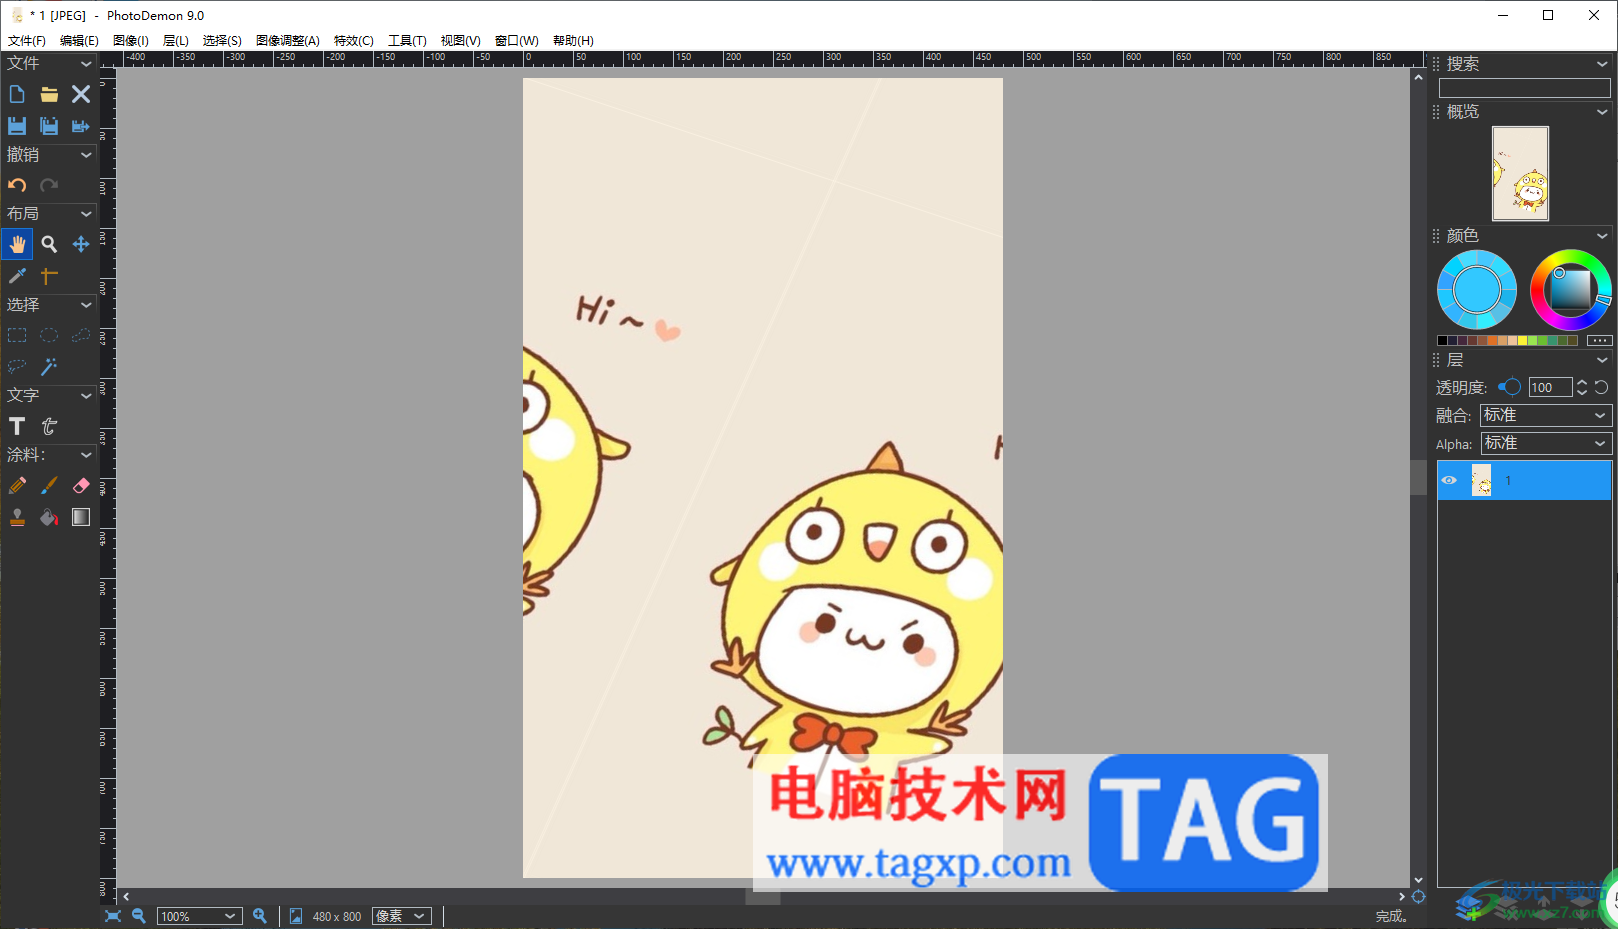Adjust the 透明度 opacity slider knob
Viewport: 1618px width, 929px height.
click(1512, 387)
